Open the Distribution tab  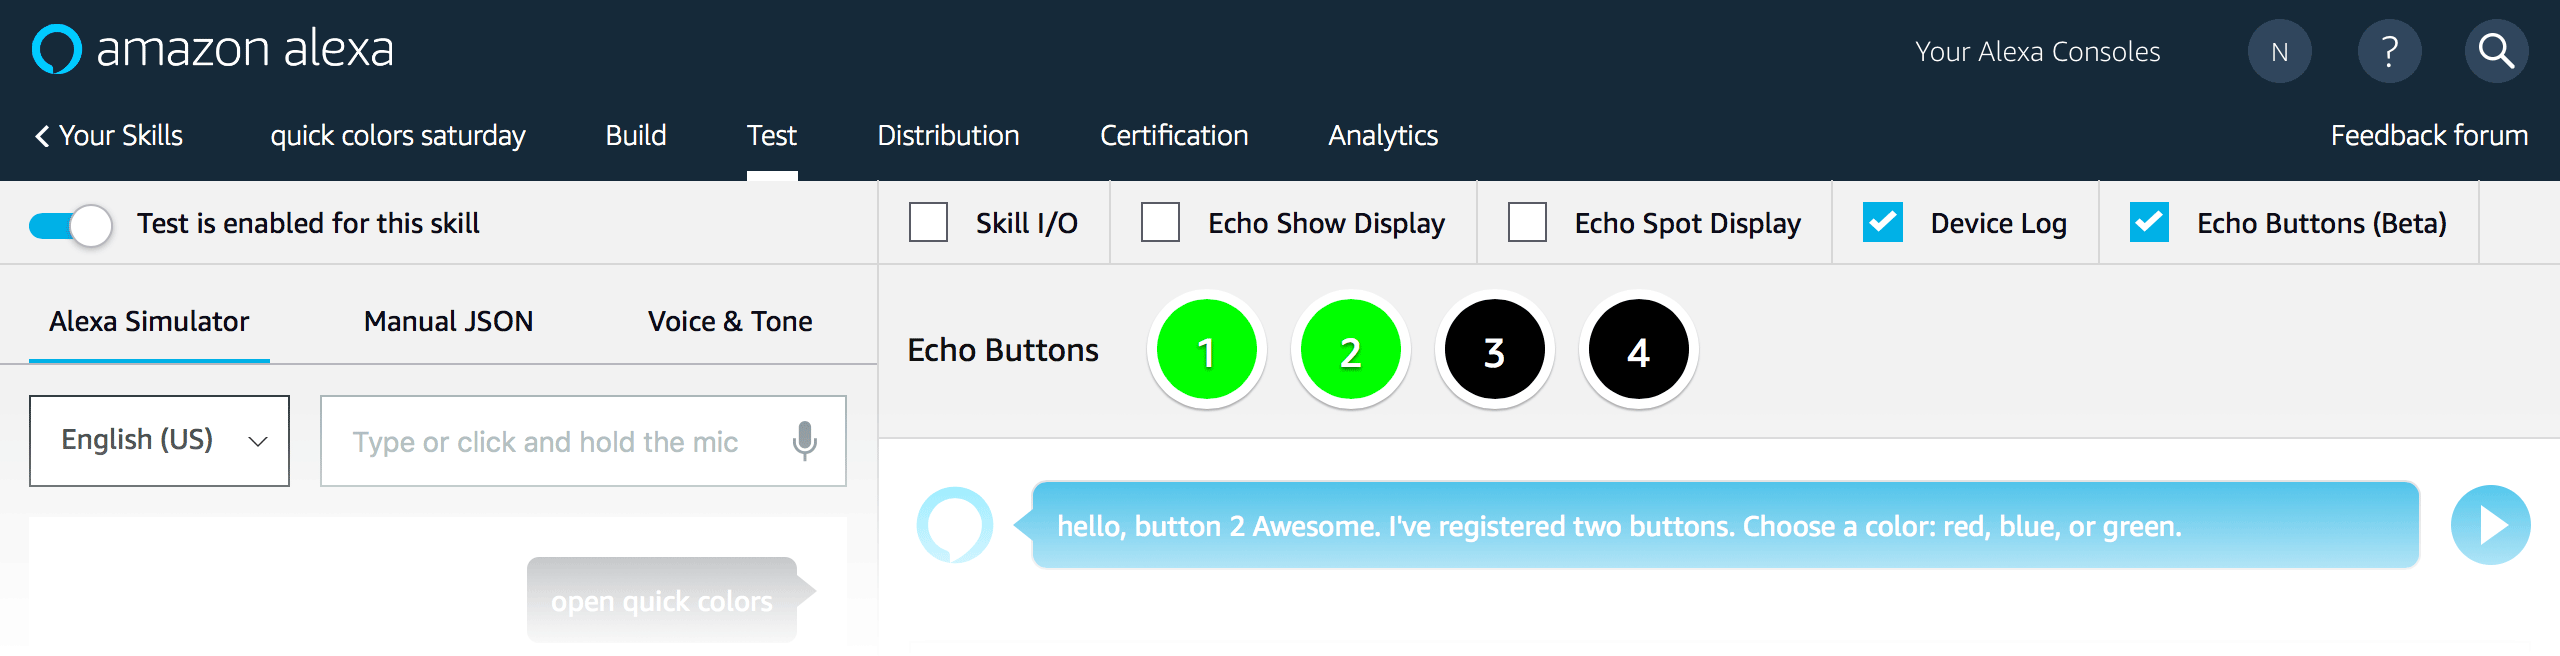click(948, 135)
